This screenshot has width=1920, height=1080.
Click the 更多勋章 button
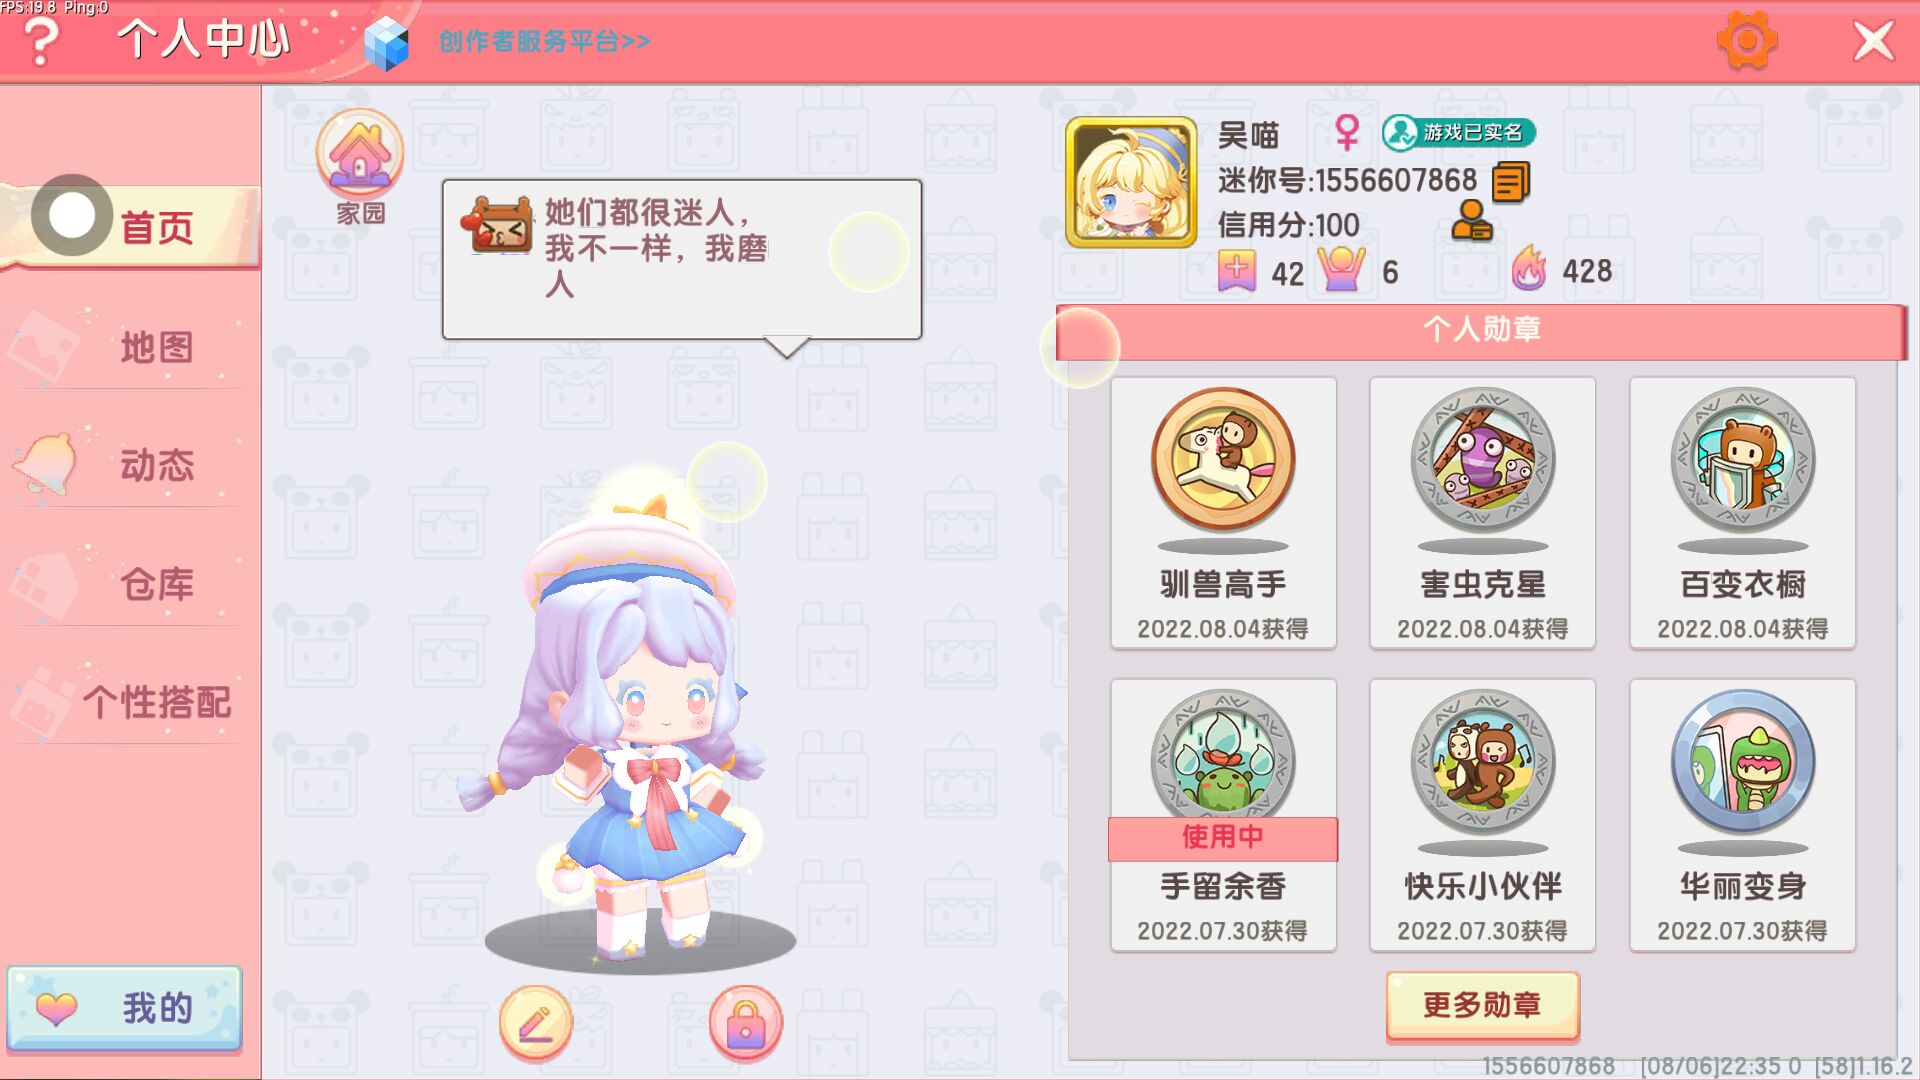[x=1483, y=1005]
